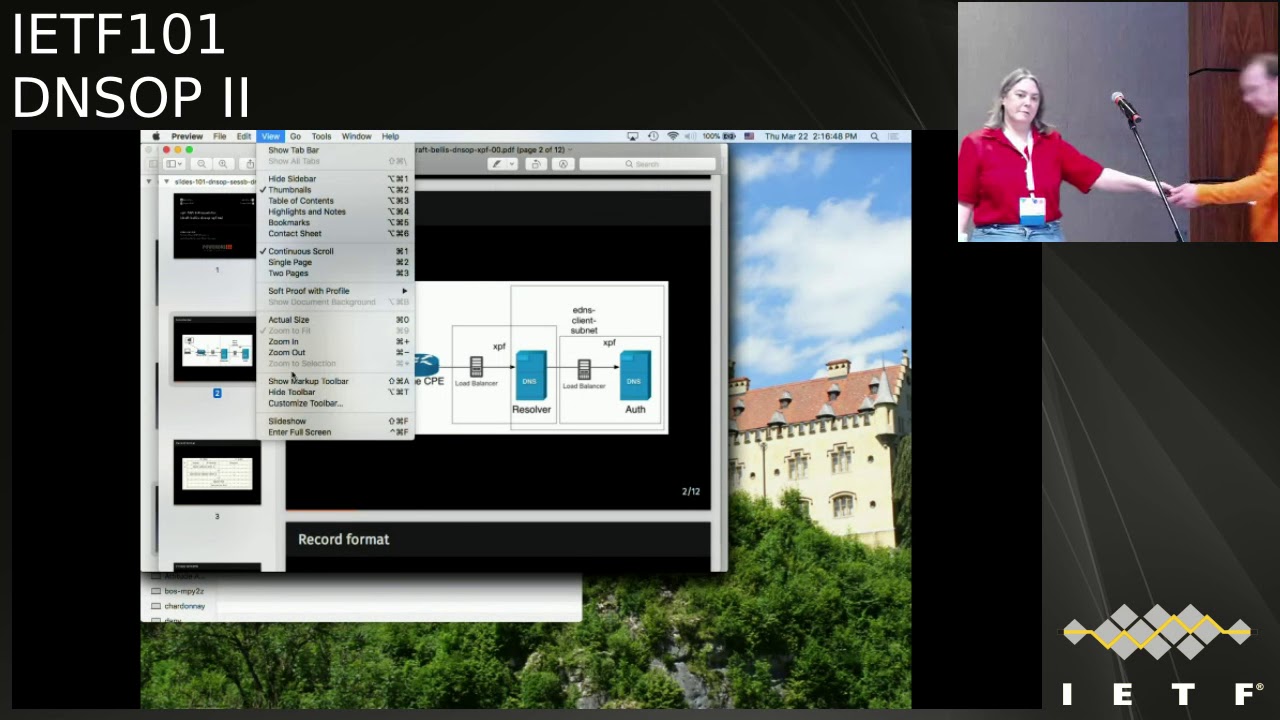Toggle the checked Thumbnails sidebar option
This screenshot has height=720, width=1280.
[x=335, y=190]
